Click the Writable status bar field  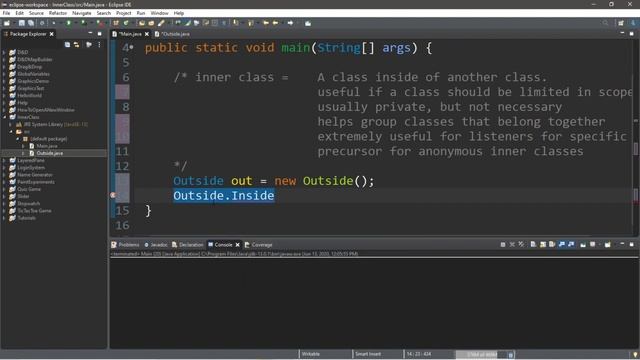click(311, 354)
